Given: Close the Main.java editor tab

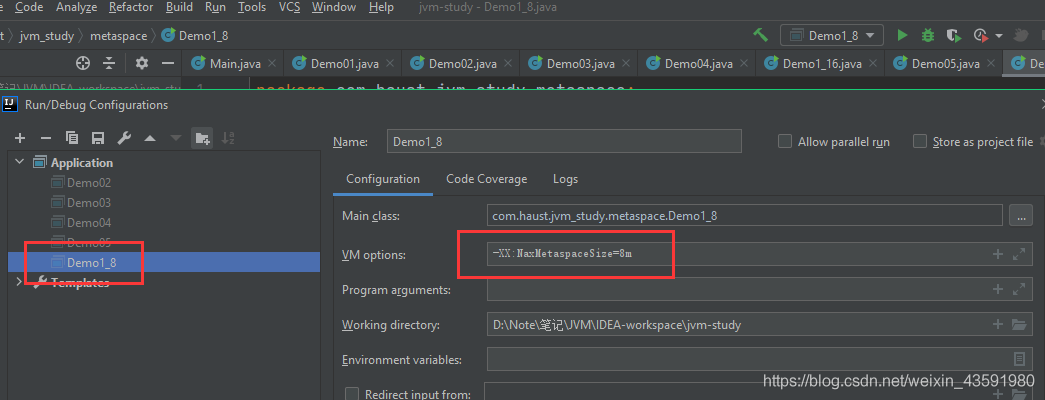Looking at the screenshot, I should [x=271, y=63].
